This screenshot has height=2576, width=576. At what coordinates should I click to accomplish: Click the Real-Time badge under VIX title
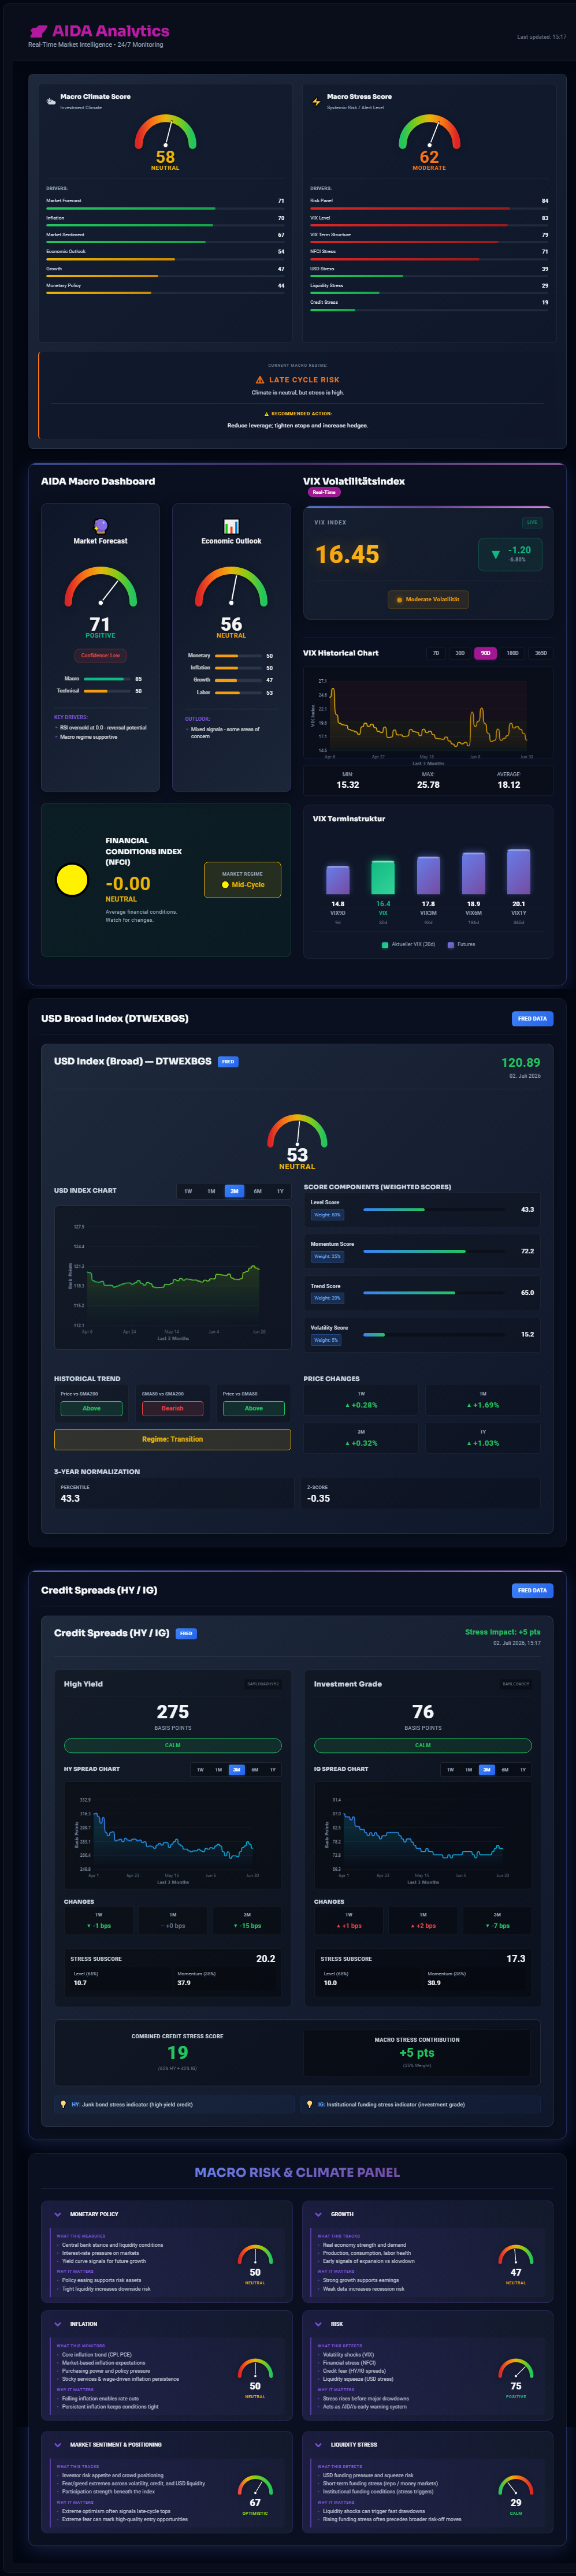click(x=324, y=492)
